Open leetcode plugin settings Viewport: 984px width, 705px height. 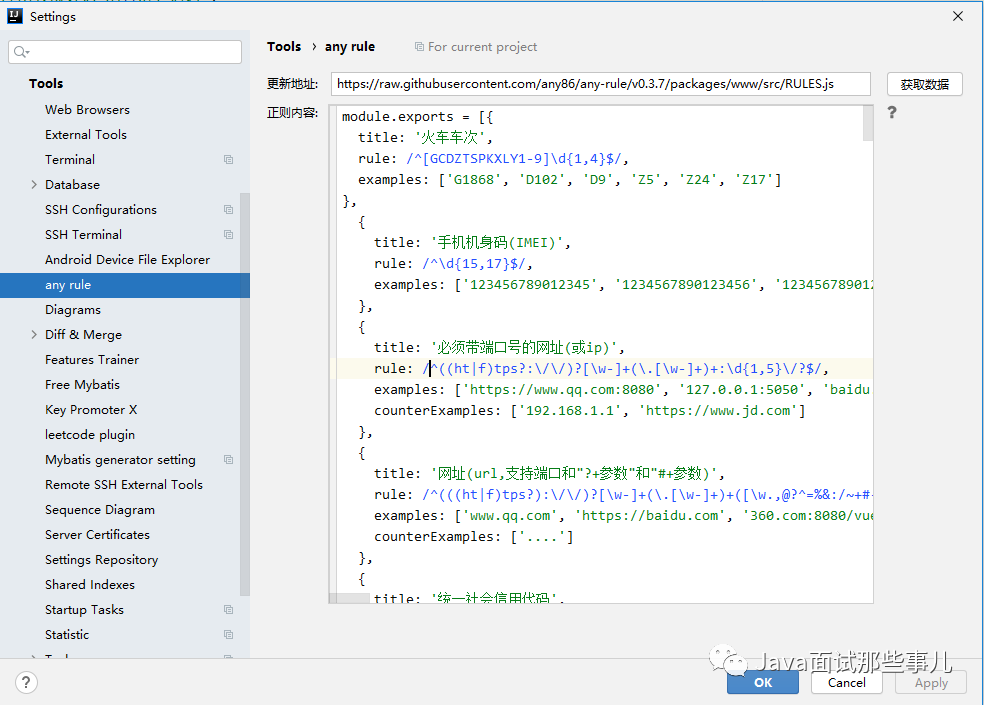point(90,435)
